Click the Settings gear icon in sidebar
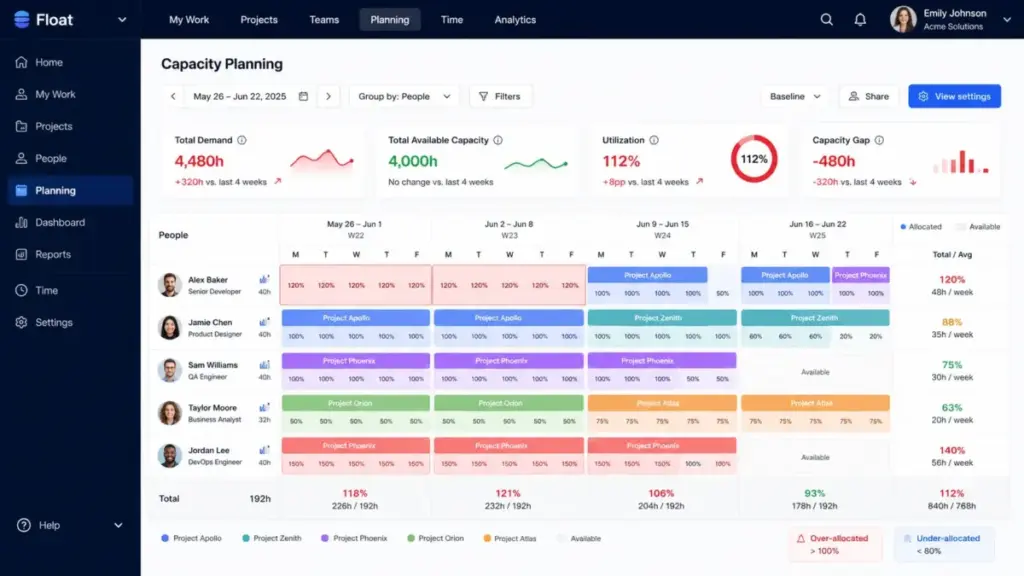1024x576 pixels. 22,322
